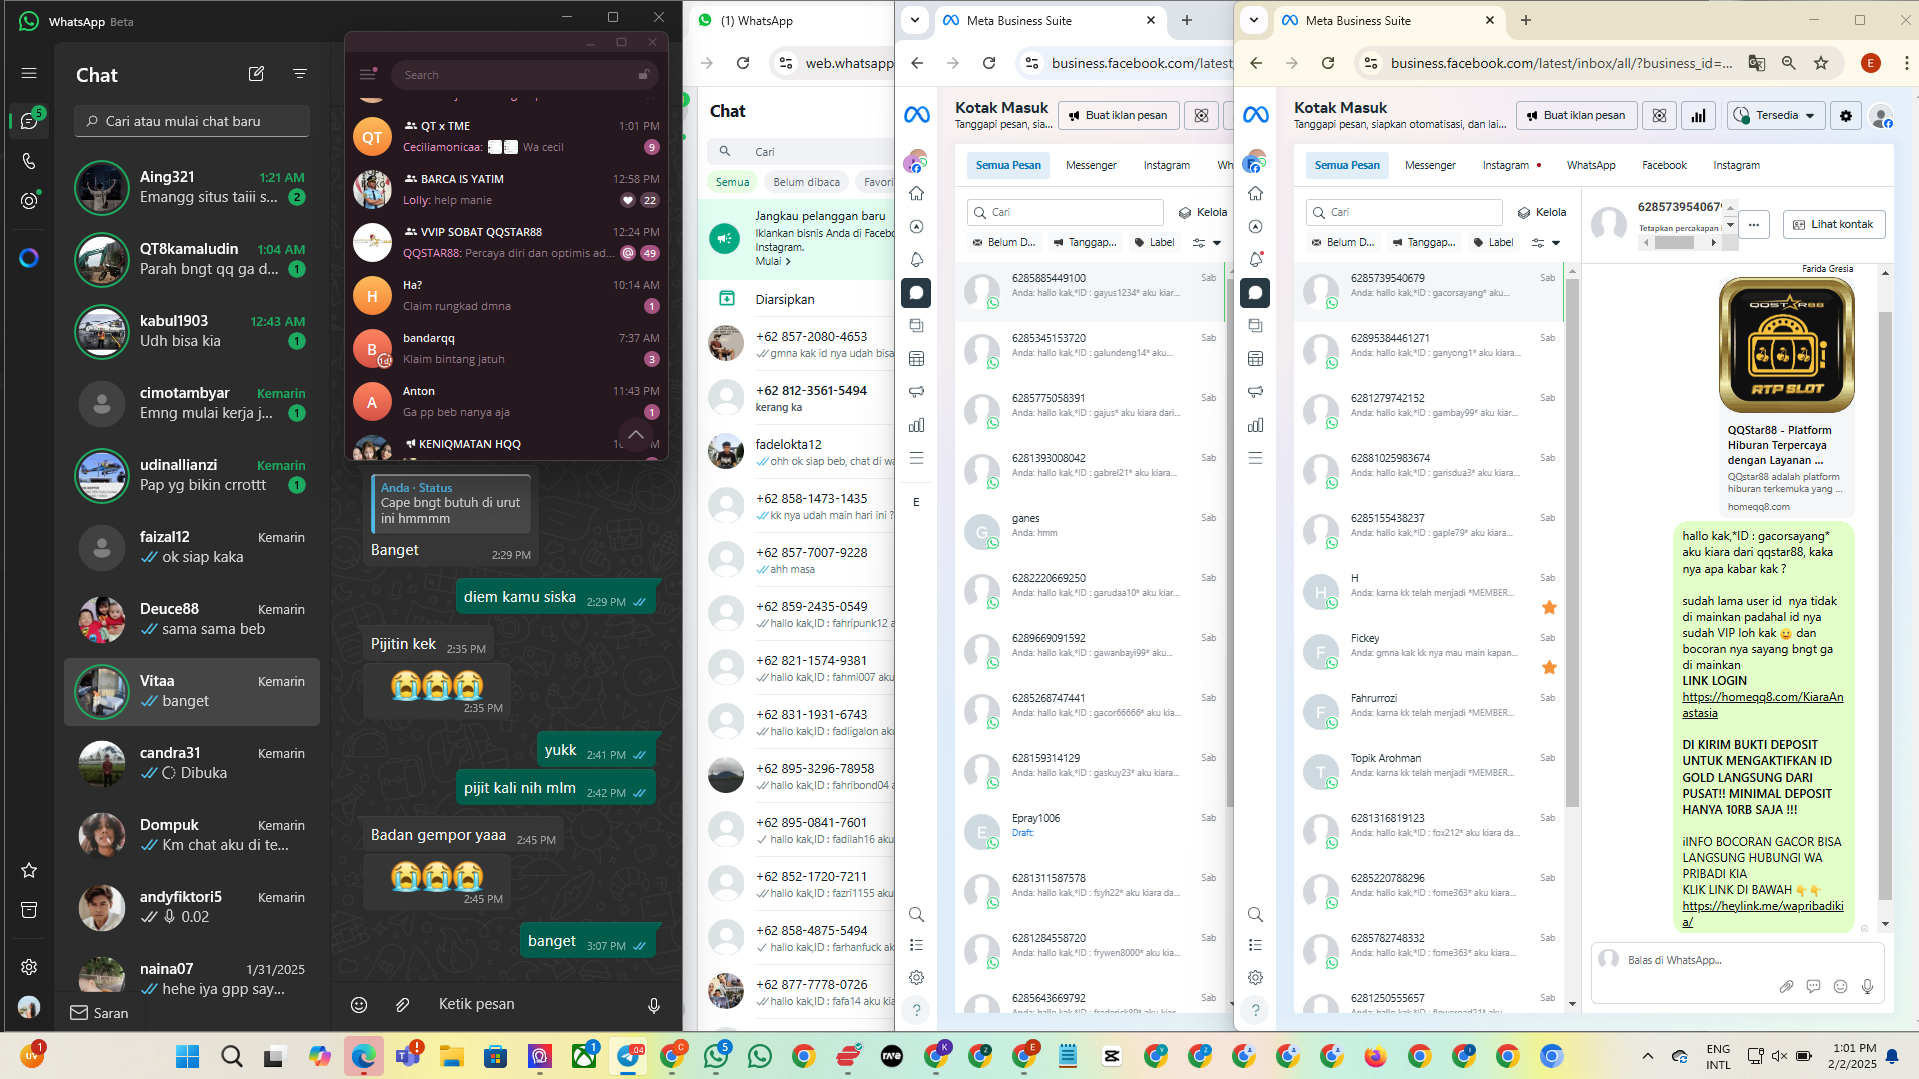Screen dimensions: 1919x1079
Task: Open Tersedia availability dropdown
Action: pos(1776,116)
